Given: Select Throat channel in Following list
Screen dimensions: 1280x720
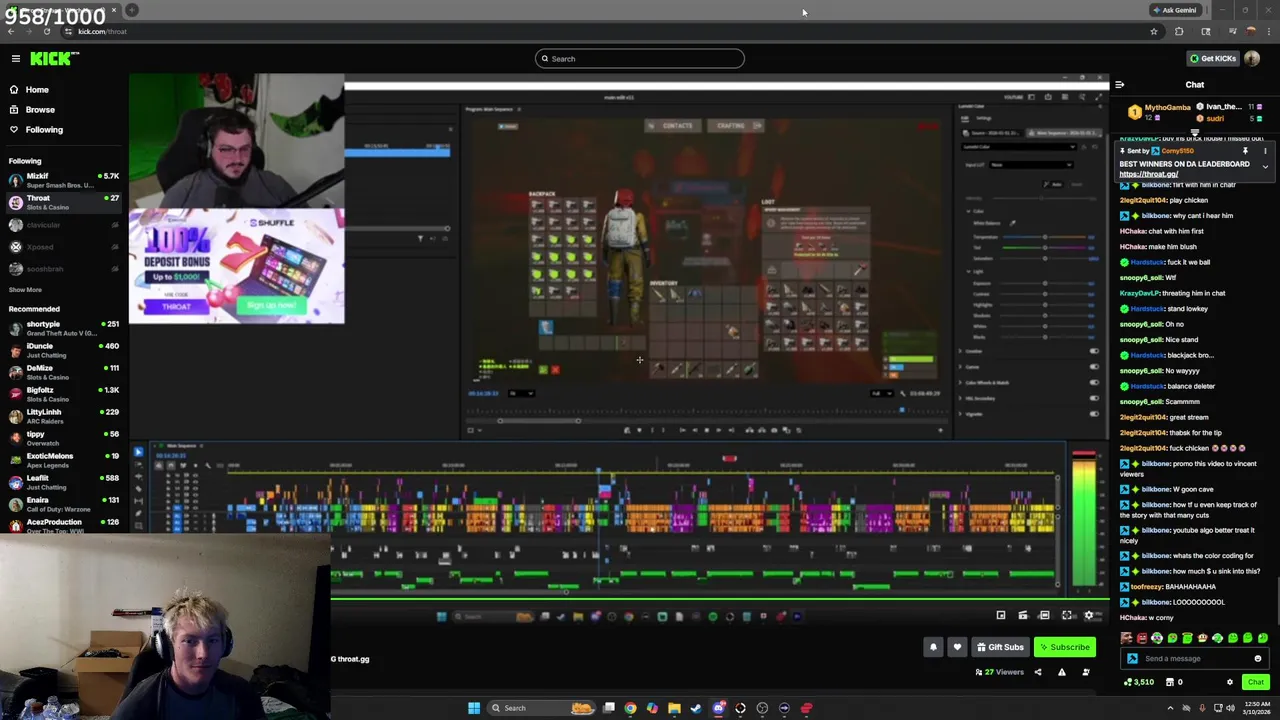Looking at the screenshot, I should (x=62, y=202).
